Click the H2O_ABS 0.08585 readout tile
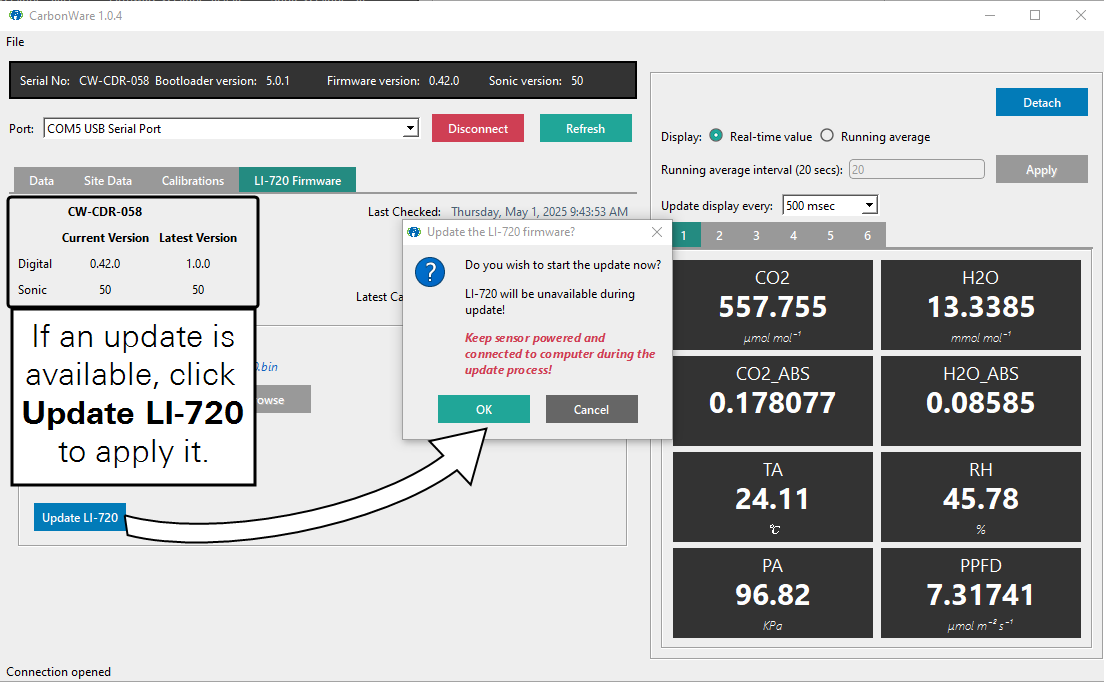This screenshot has width=1104, height=682. [981, 400]
